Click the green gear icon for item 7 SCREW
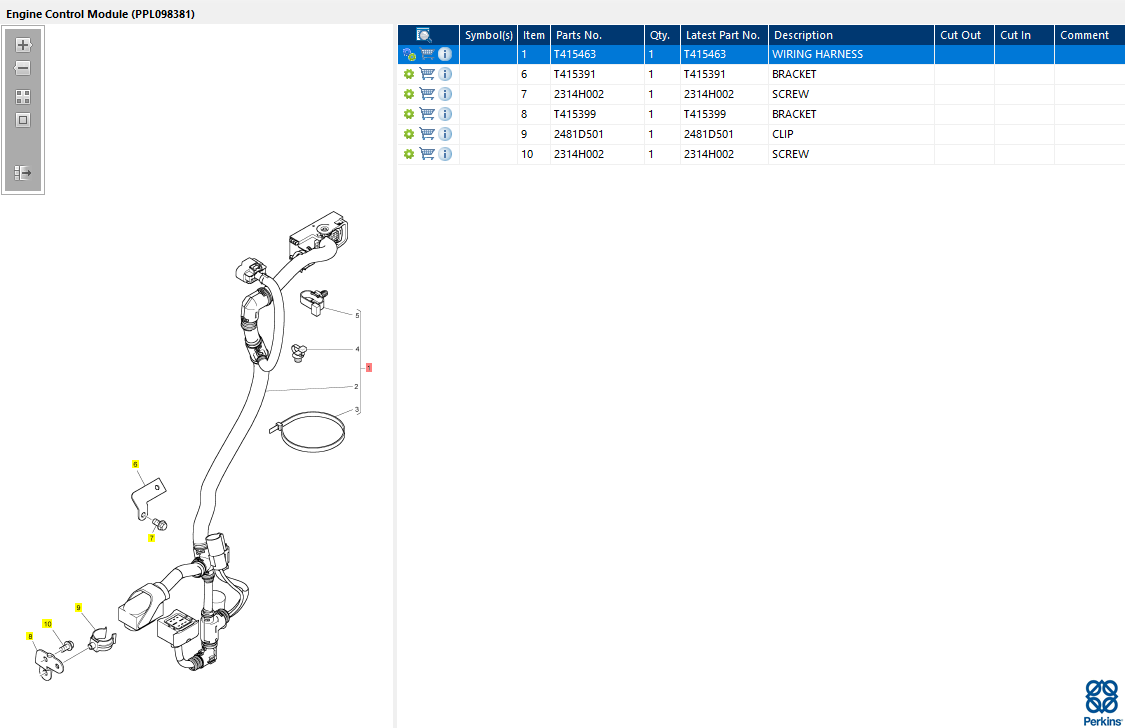The image size is (1125, 728). (409, 95)
